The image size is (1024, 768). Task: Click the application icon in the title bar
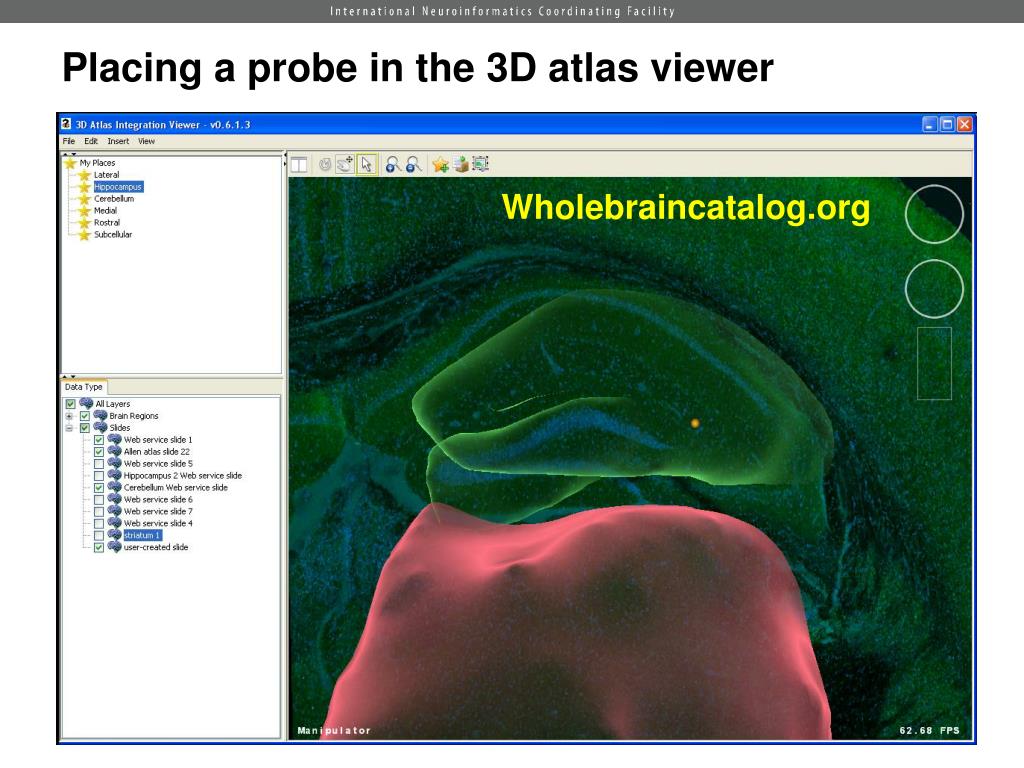click(x=66, y=123)
